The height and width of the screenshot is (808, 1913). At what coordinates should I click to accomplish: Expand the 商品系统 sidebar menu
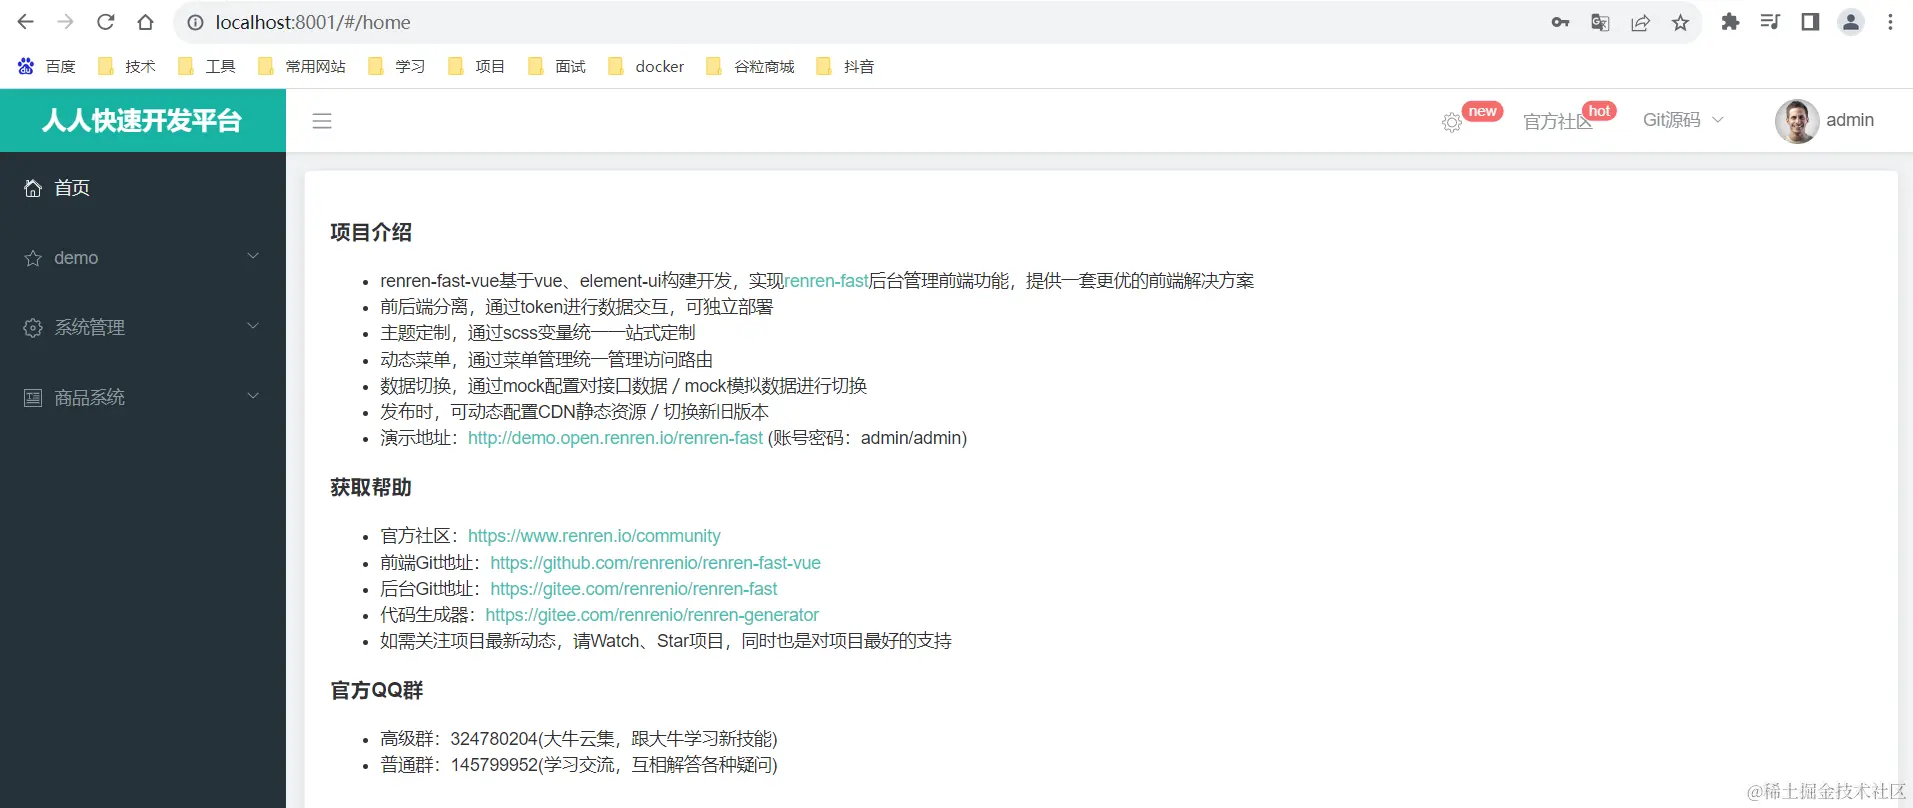click(143, 397)
